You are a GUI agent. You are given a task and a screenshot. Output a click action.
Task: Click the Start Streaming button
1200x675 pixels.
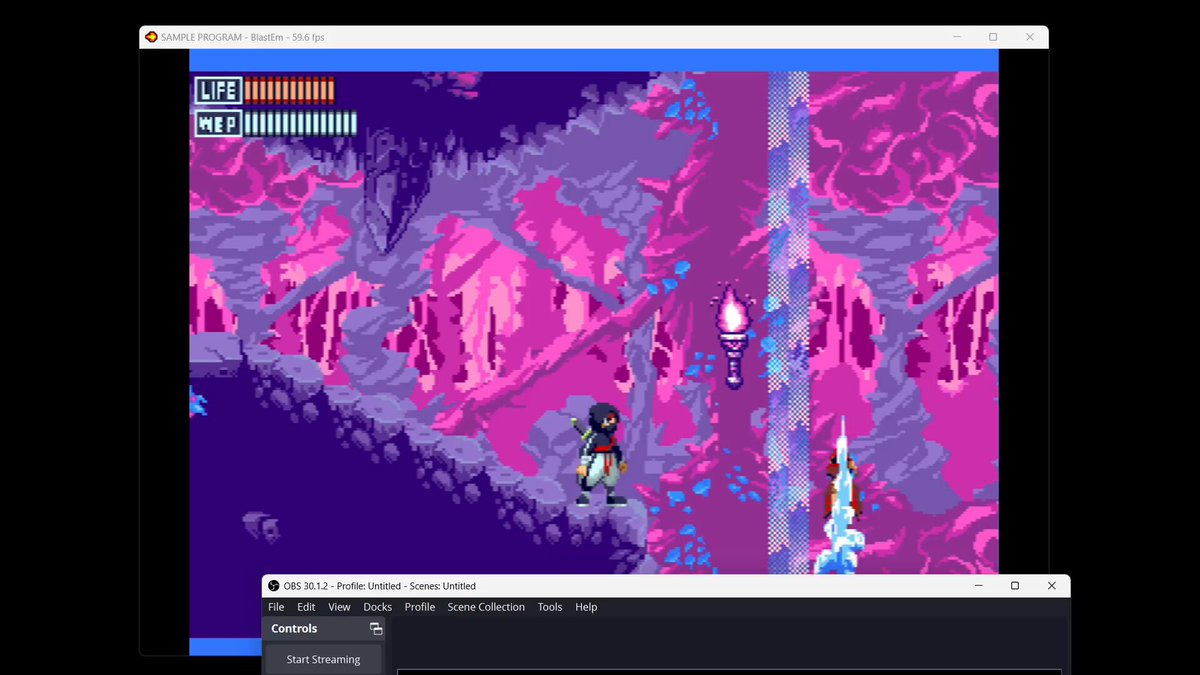(323, 660)
